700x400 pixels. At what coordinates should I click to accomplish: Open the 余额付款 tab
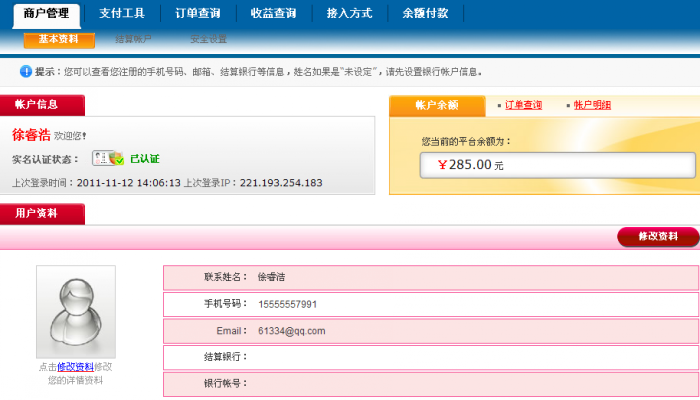[x=425, y=14]
